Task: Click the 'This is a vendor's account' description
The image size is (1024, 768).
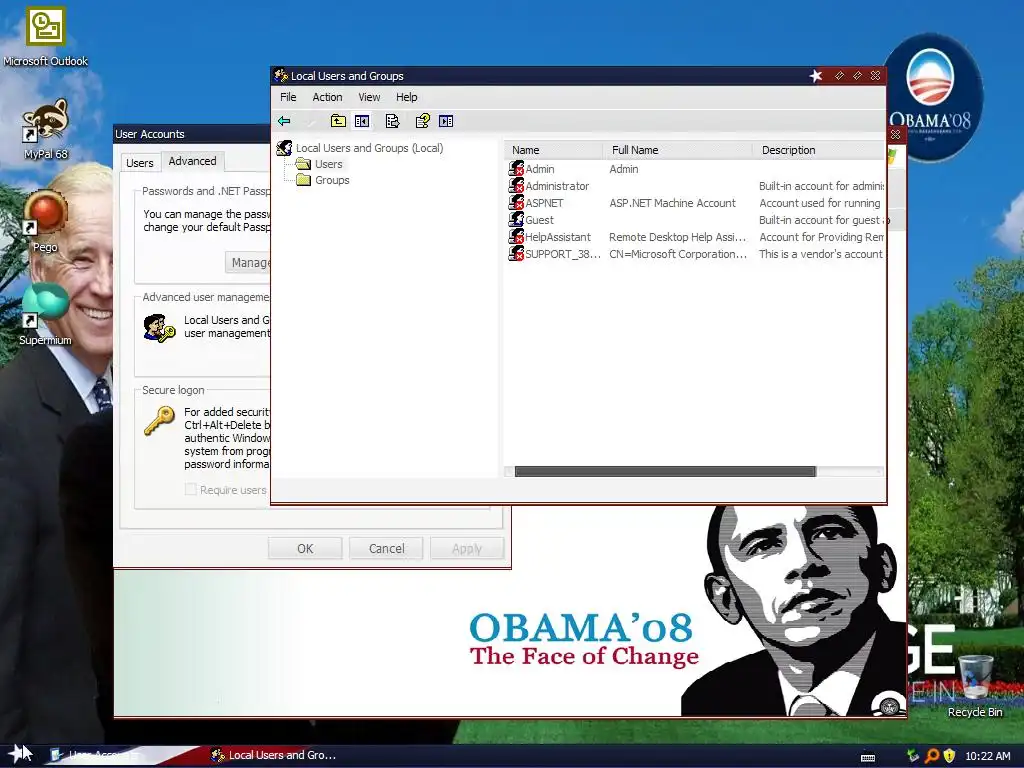Action: (x=821, y=254)
